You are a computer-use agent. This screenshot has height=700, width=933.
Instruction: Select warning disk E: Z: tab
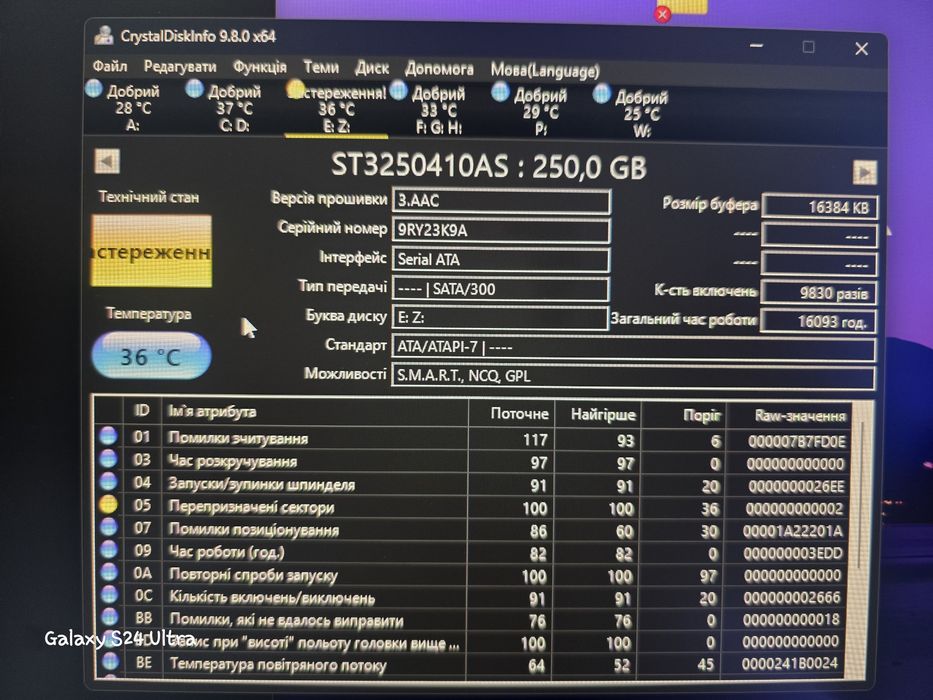point(336,109)
